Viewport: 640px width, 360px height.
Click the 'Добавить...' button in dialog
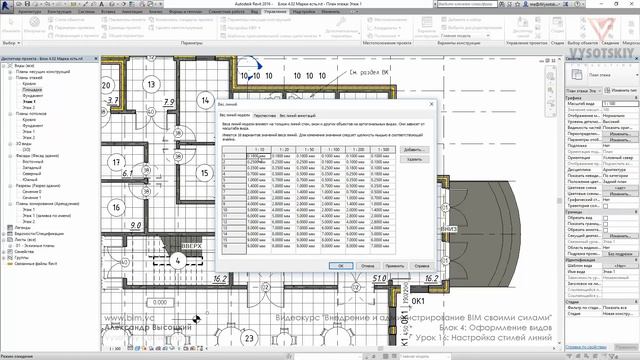click(x=414, y=150)
